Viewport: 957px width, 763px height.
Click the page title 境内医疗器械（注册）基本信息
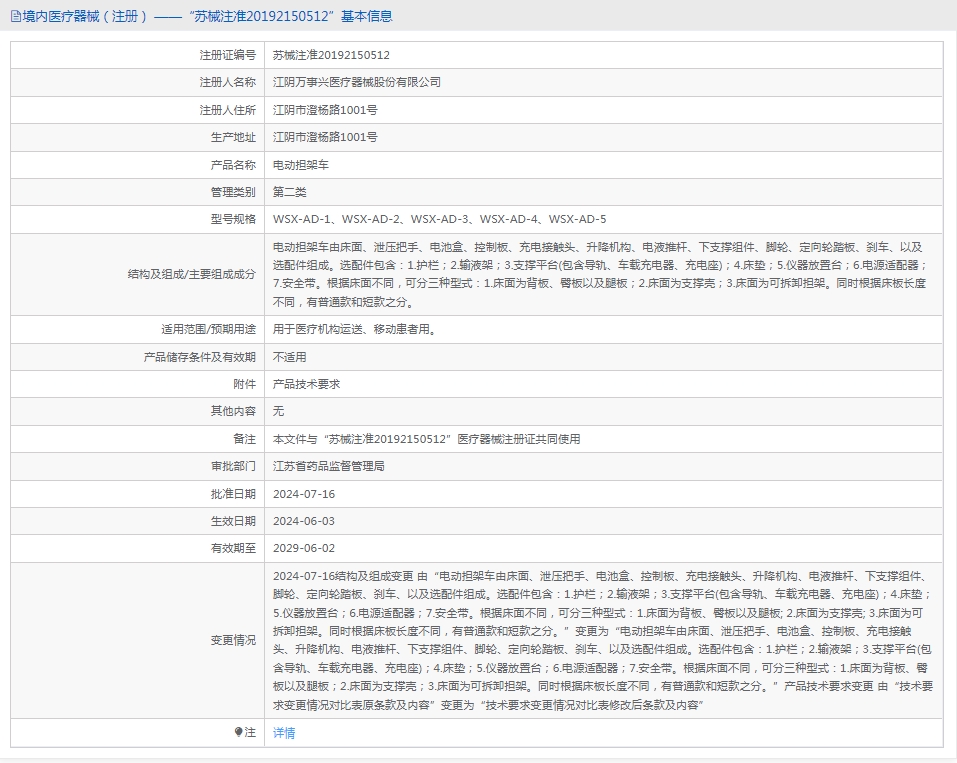pos(208,16)
